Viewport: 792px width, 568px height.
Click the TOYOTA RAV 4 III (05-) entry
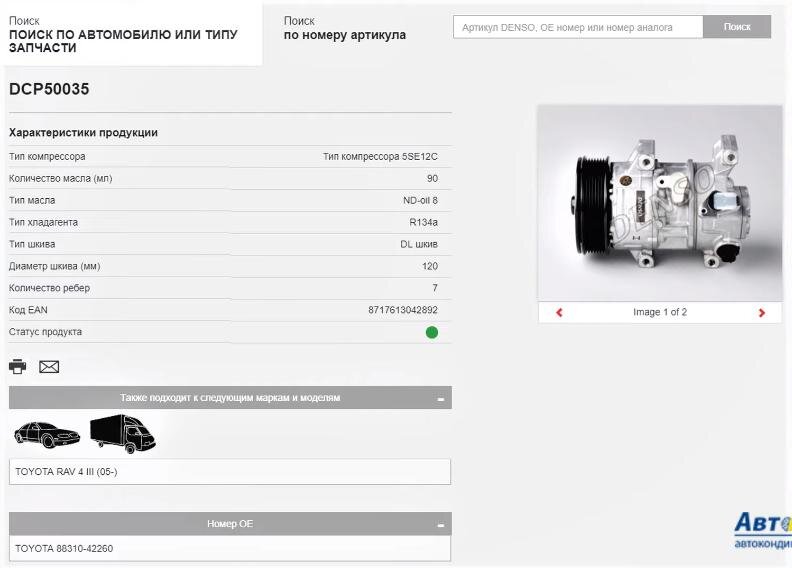click(x=230, y=472)
